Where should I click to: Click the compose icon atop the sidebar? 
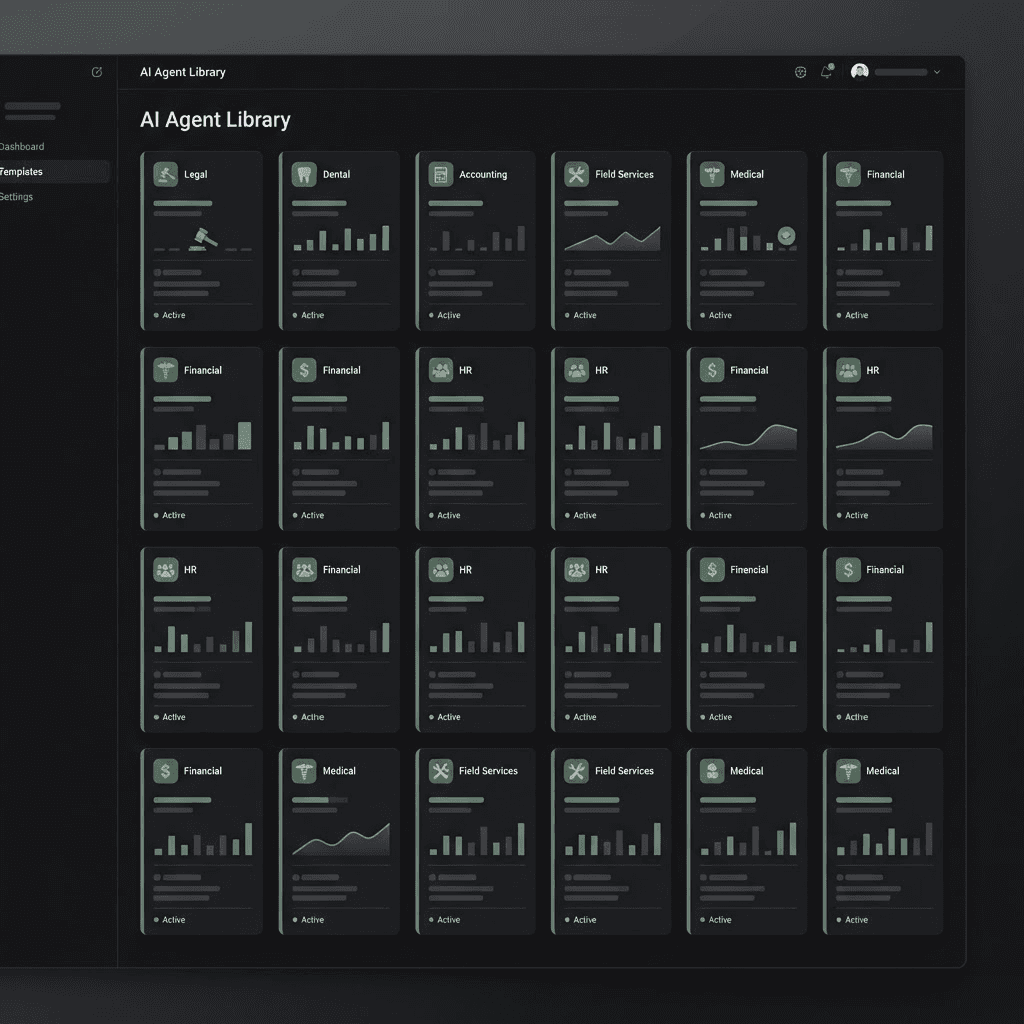coord(97,72)
